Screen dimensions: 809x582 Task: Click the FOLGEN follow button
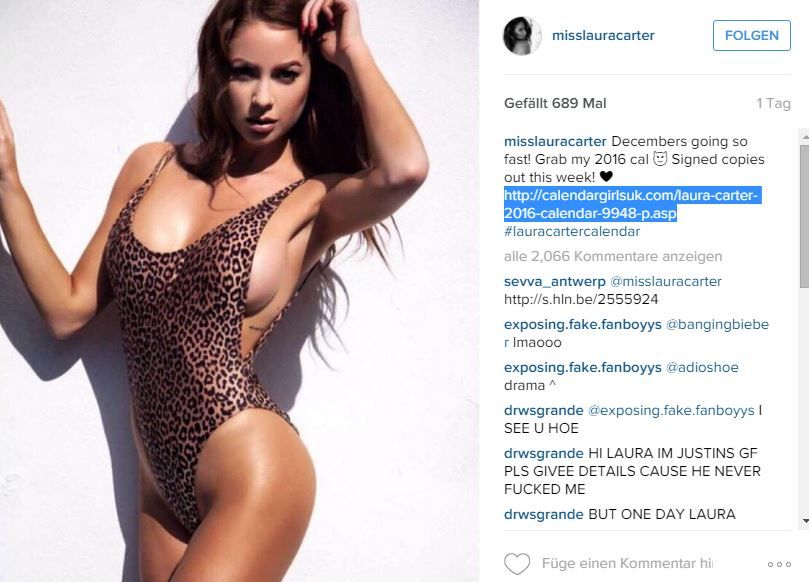pyautogui.click(x=752, y=36)
